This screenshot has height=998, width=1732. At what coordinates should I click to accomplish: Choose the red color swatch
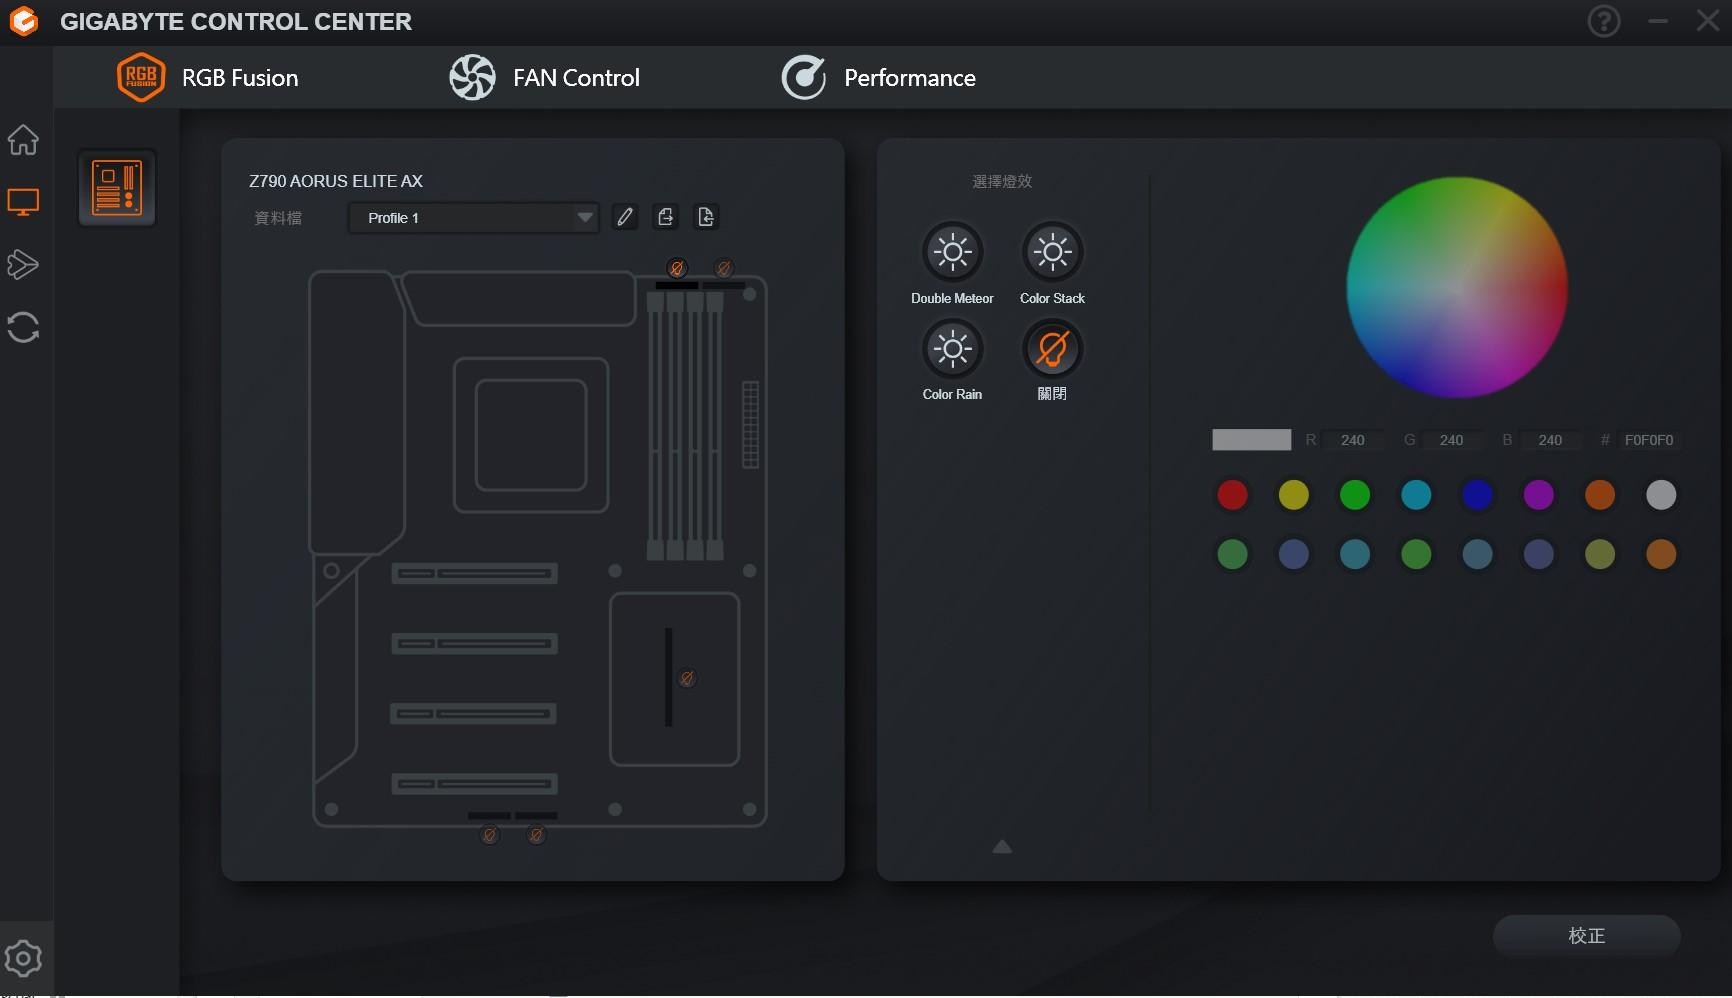(x=1232, y=495)
